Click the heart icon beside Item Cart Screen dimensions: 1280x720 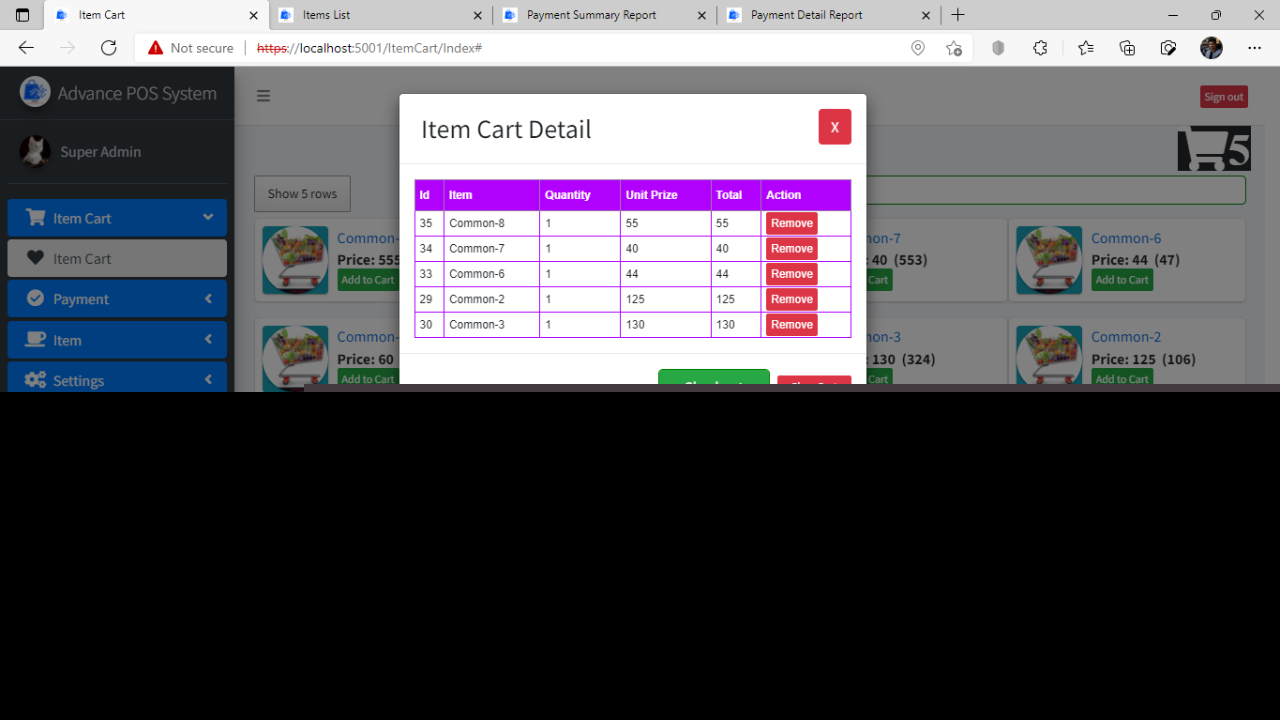pos(35,258)
